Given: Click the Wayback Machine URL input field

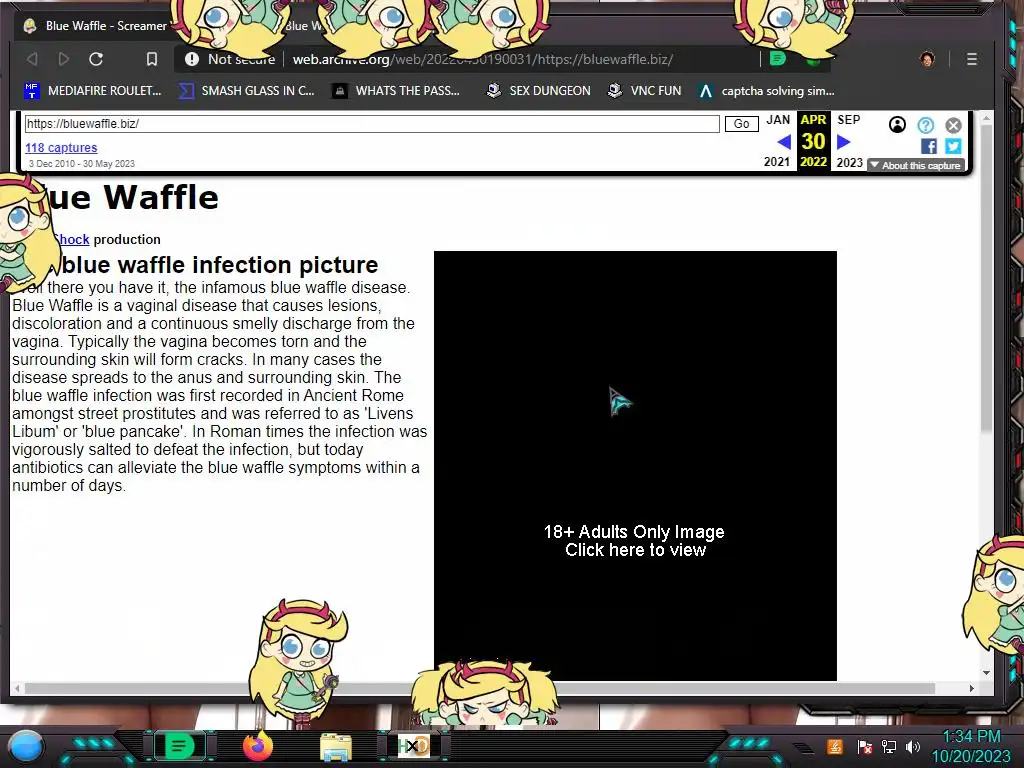Looking at the screenshot, I should click(372, 123).
